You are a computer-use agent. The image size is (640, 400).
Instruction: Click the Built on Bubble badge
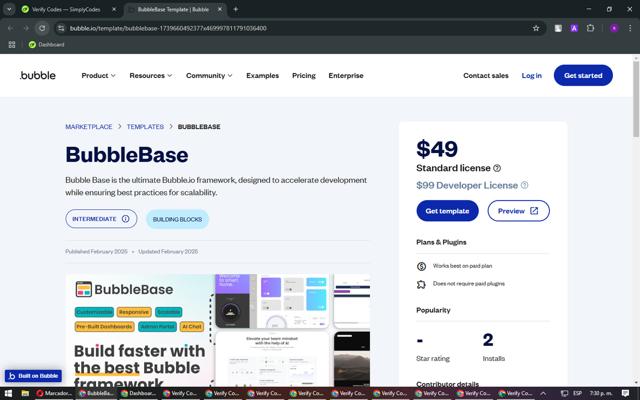[33, 376]
